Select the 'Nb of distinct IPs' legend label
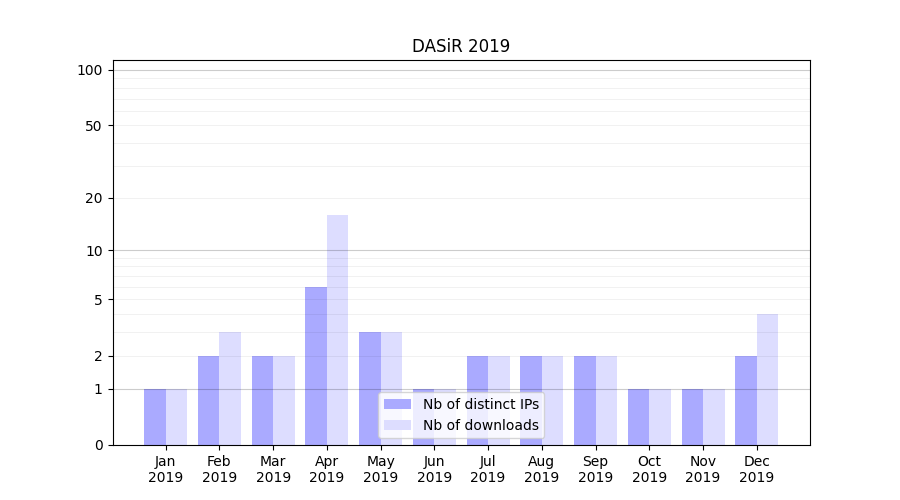900x500 pixels. [x=480, y=404]
